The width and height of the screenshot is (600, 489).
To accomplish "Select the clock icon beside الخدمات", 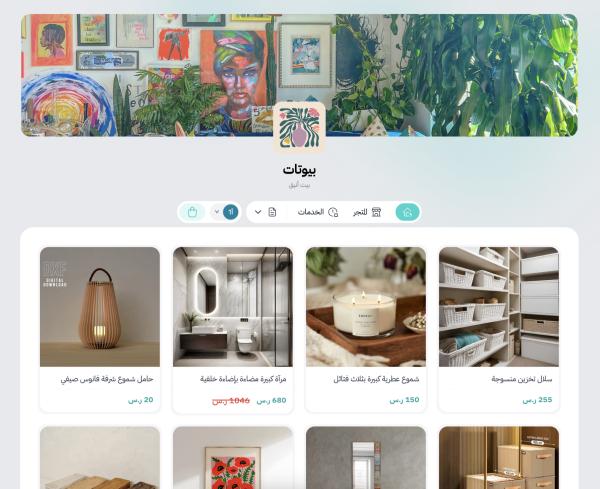I will click(333, 212).
